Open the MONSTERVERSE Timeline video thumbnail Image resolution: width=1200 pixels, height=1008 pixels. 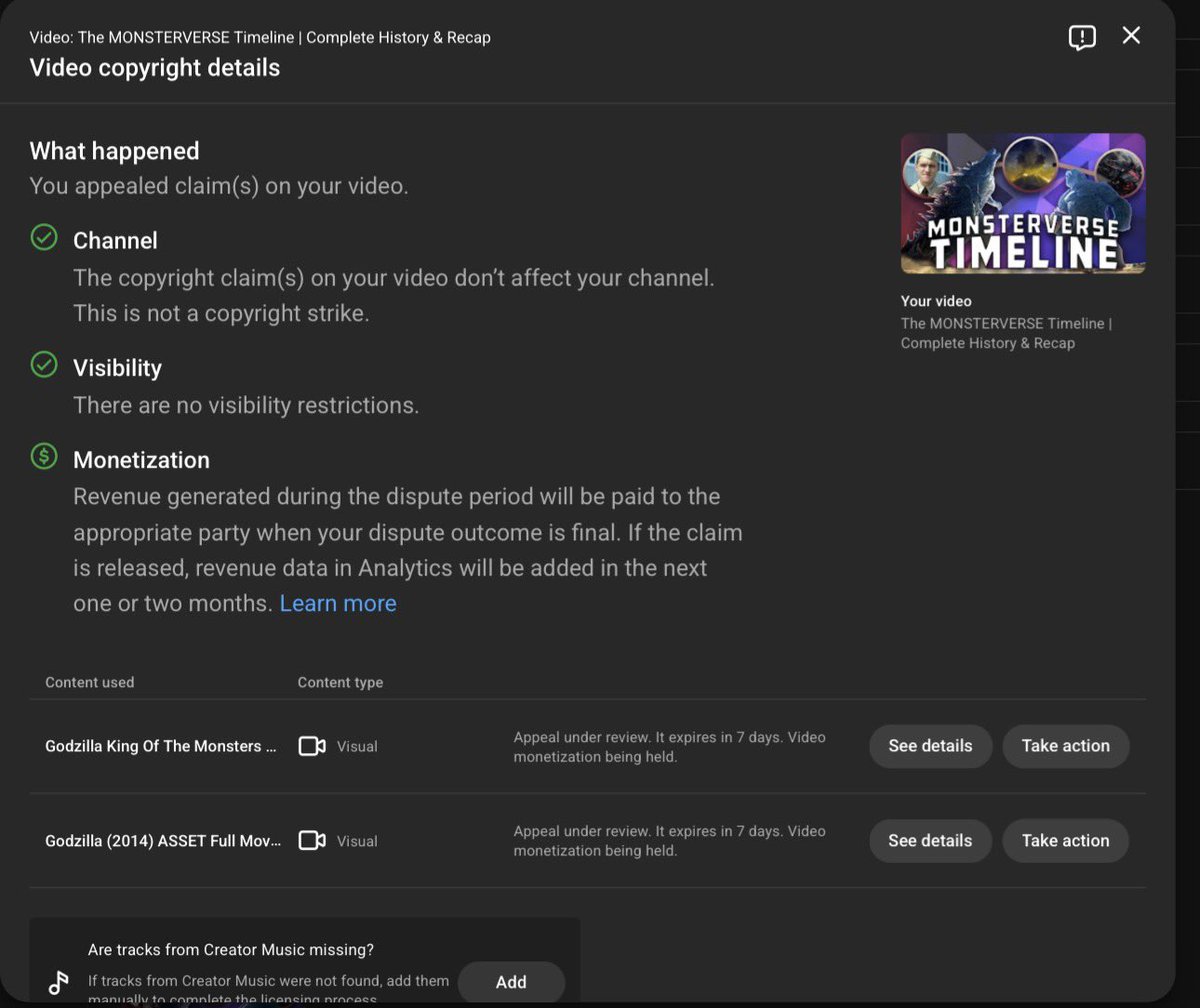click(x=1023, y=204)
